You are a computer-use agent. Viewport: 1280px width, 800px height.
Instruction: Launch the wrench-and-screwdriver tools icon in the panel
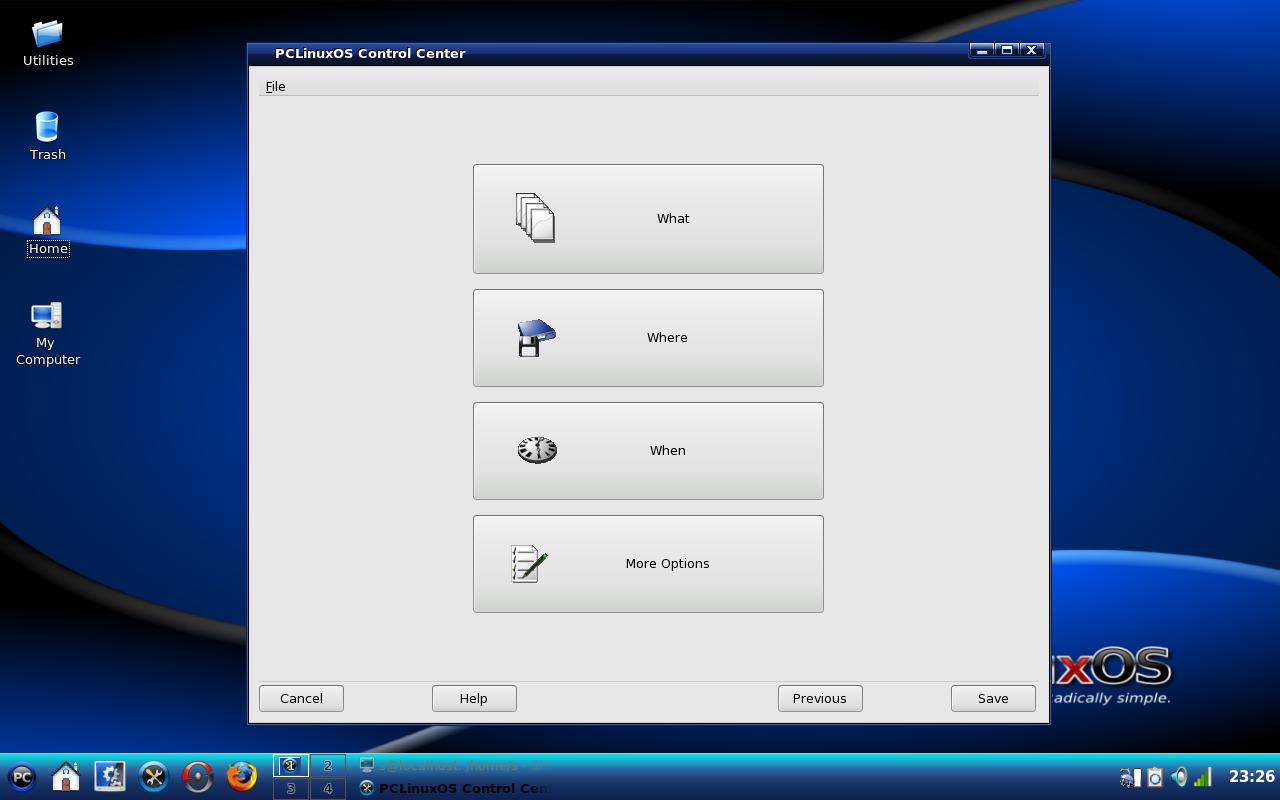pyautogui.click(x=154, y=777)
